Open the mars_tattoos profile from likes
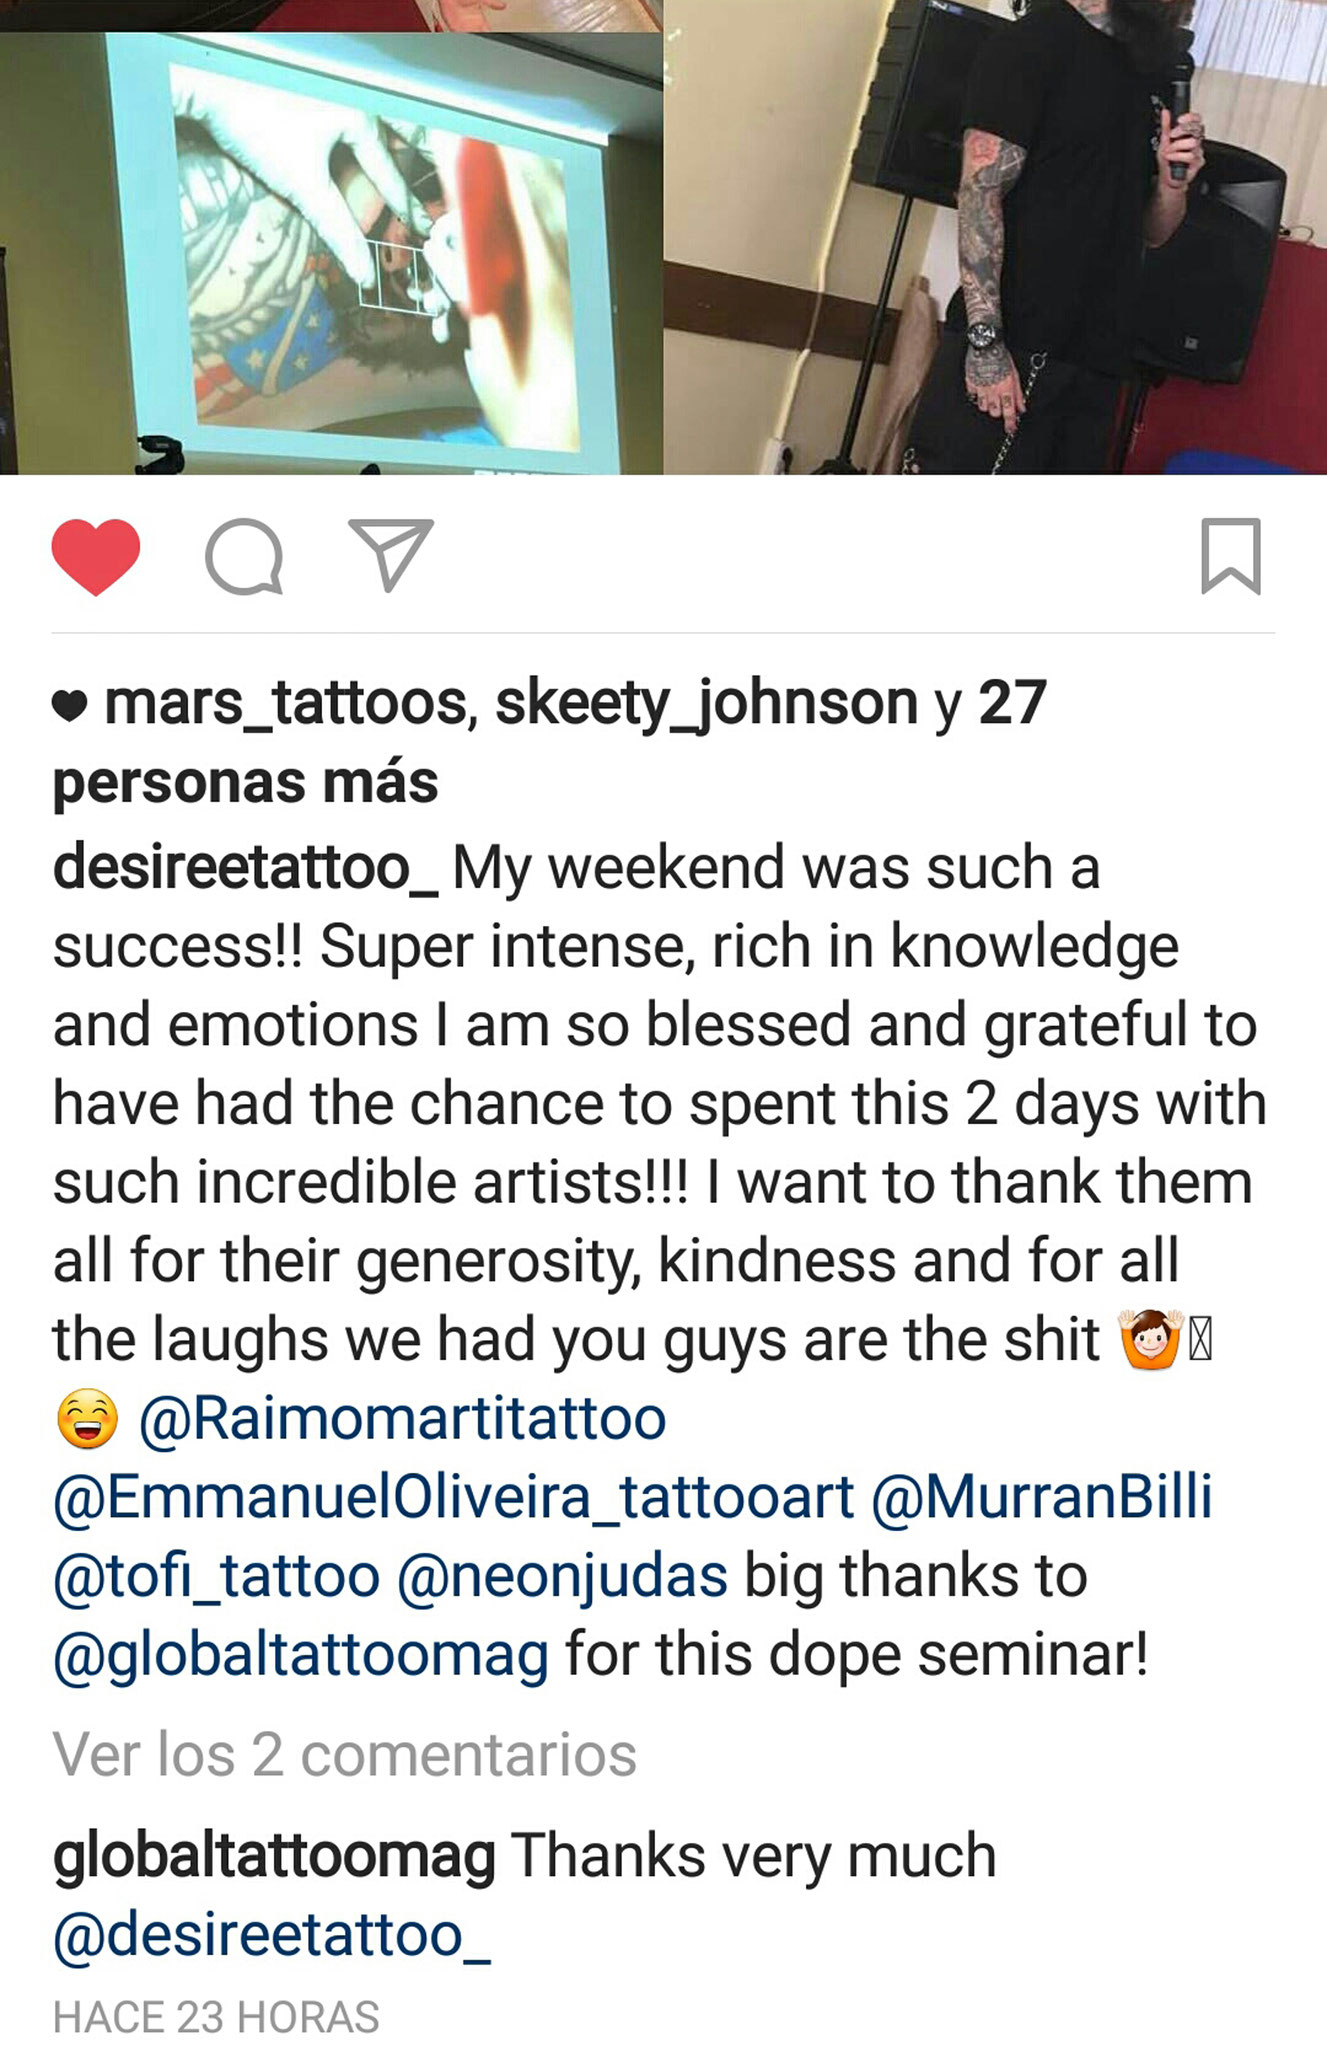The width and height of the screenshot is (1327, 2048). tap(285, 702)
